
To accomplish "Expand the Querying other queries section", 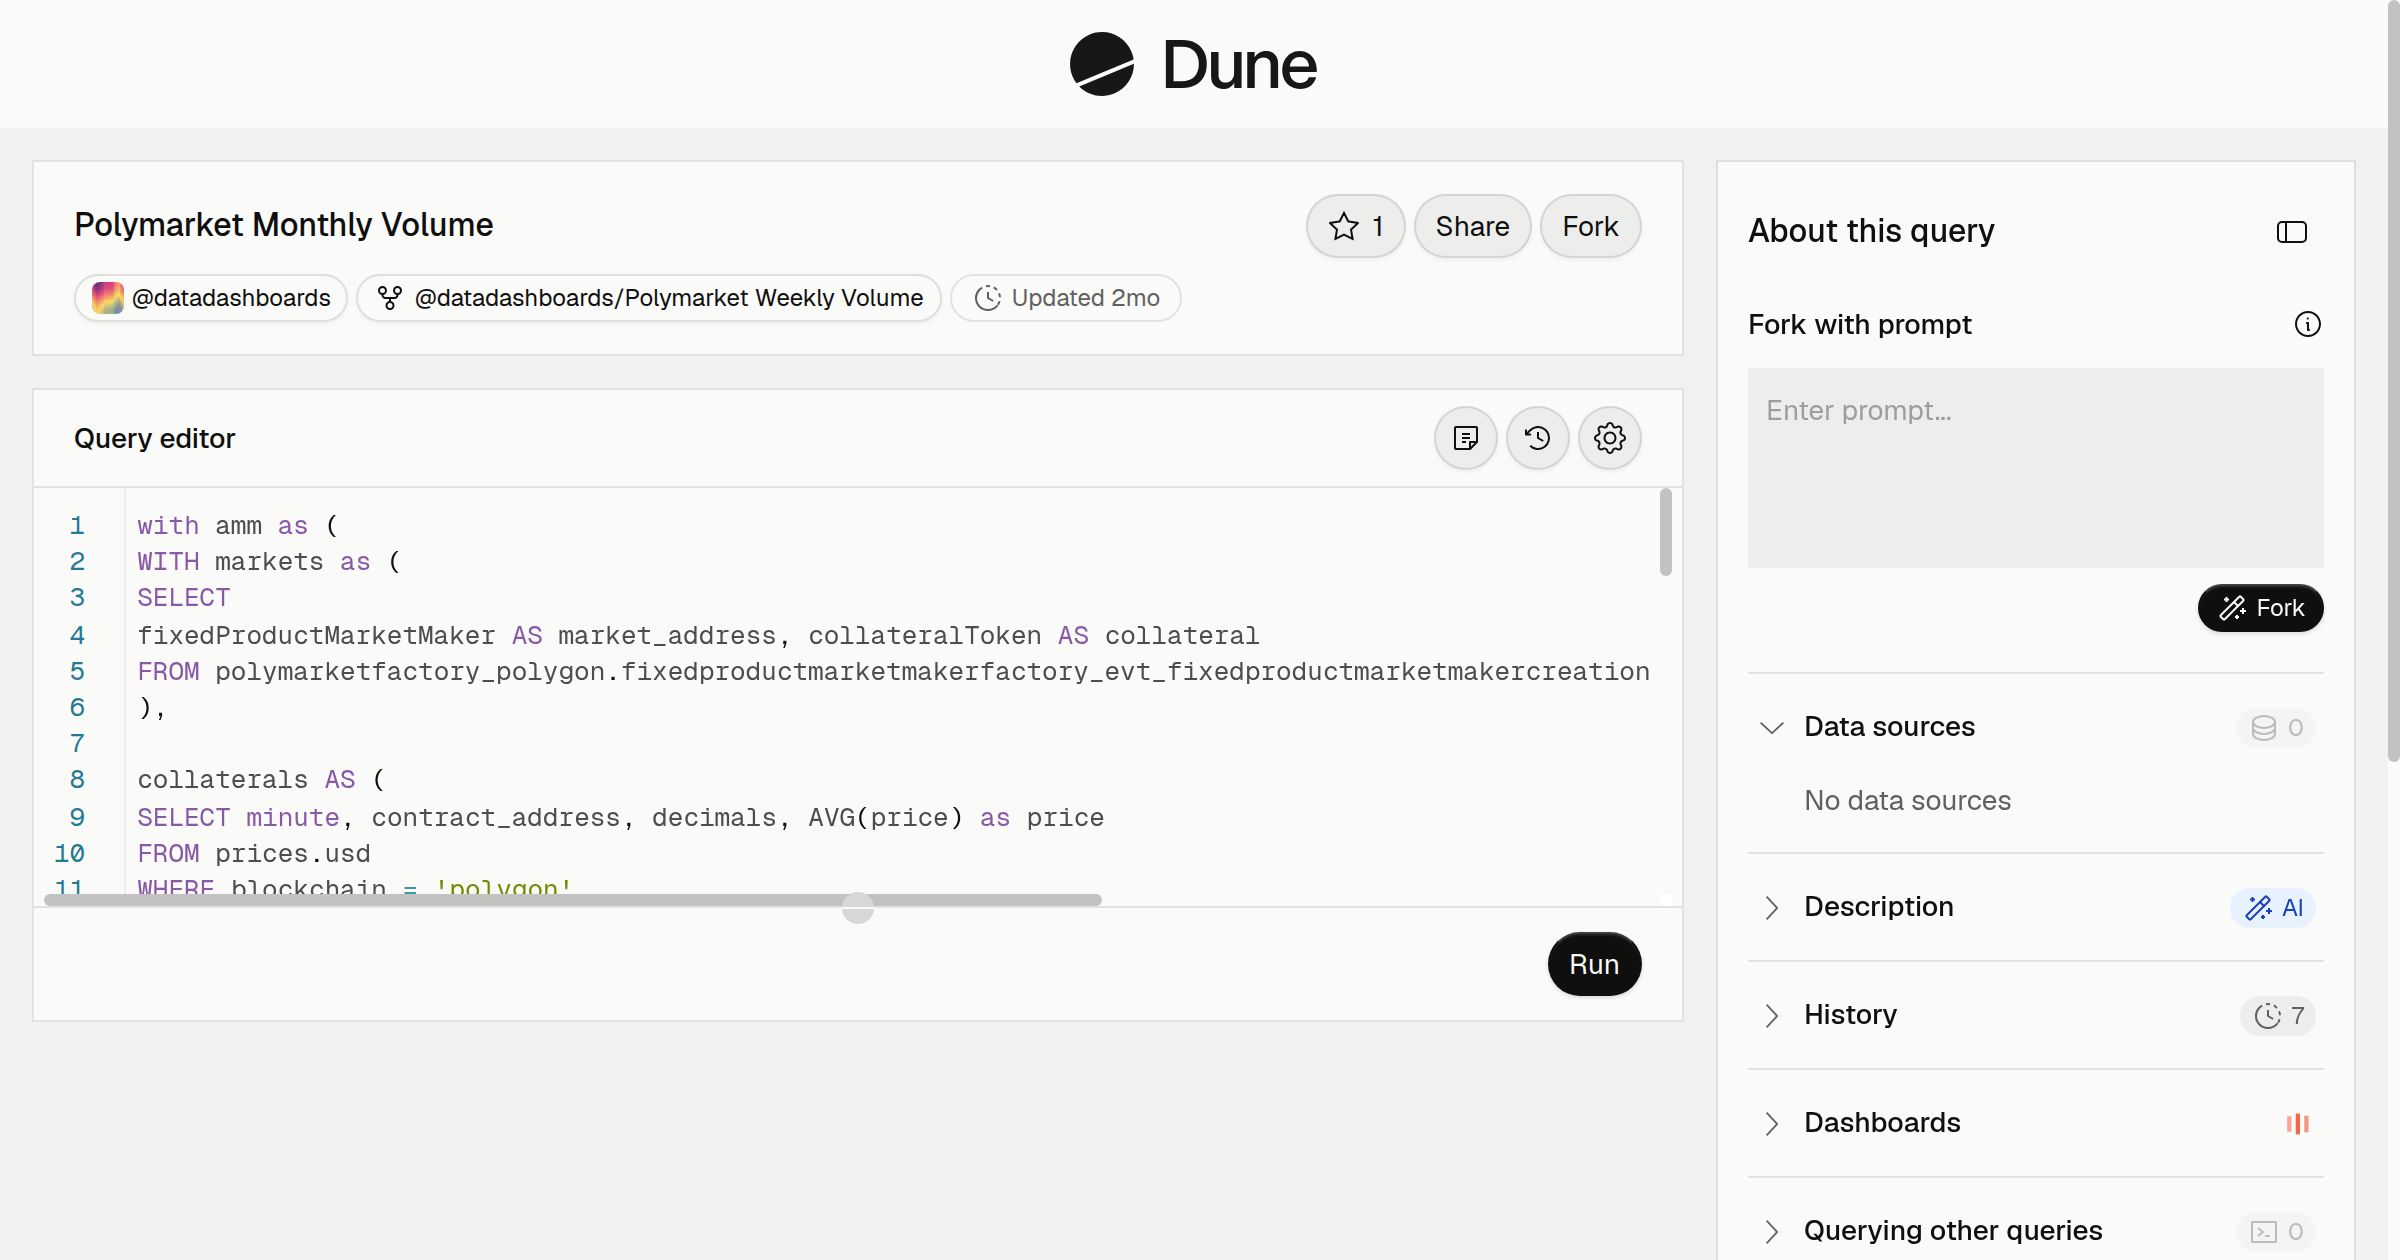I will pyautogui.click(x=1771, y=1231).
